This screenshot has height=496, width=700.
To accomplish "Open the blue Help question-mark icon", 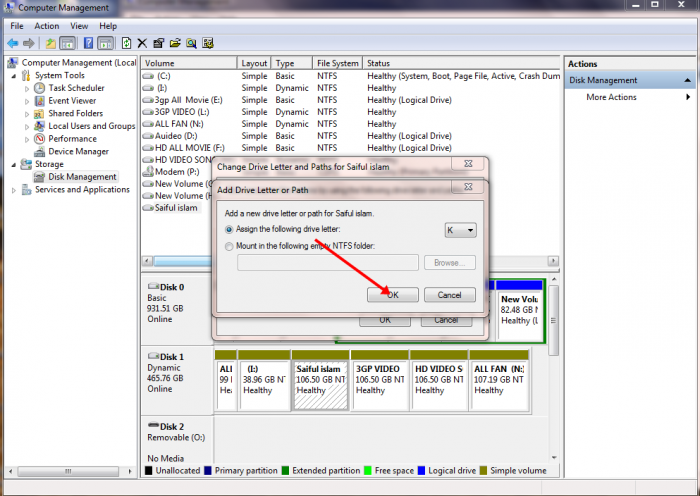I will point(88,43).
